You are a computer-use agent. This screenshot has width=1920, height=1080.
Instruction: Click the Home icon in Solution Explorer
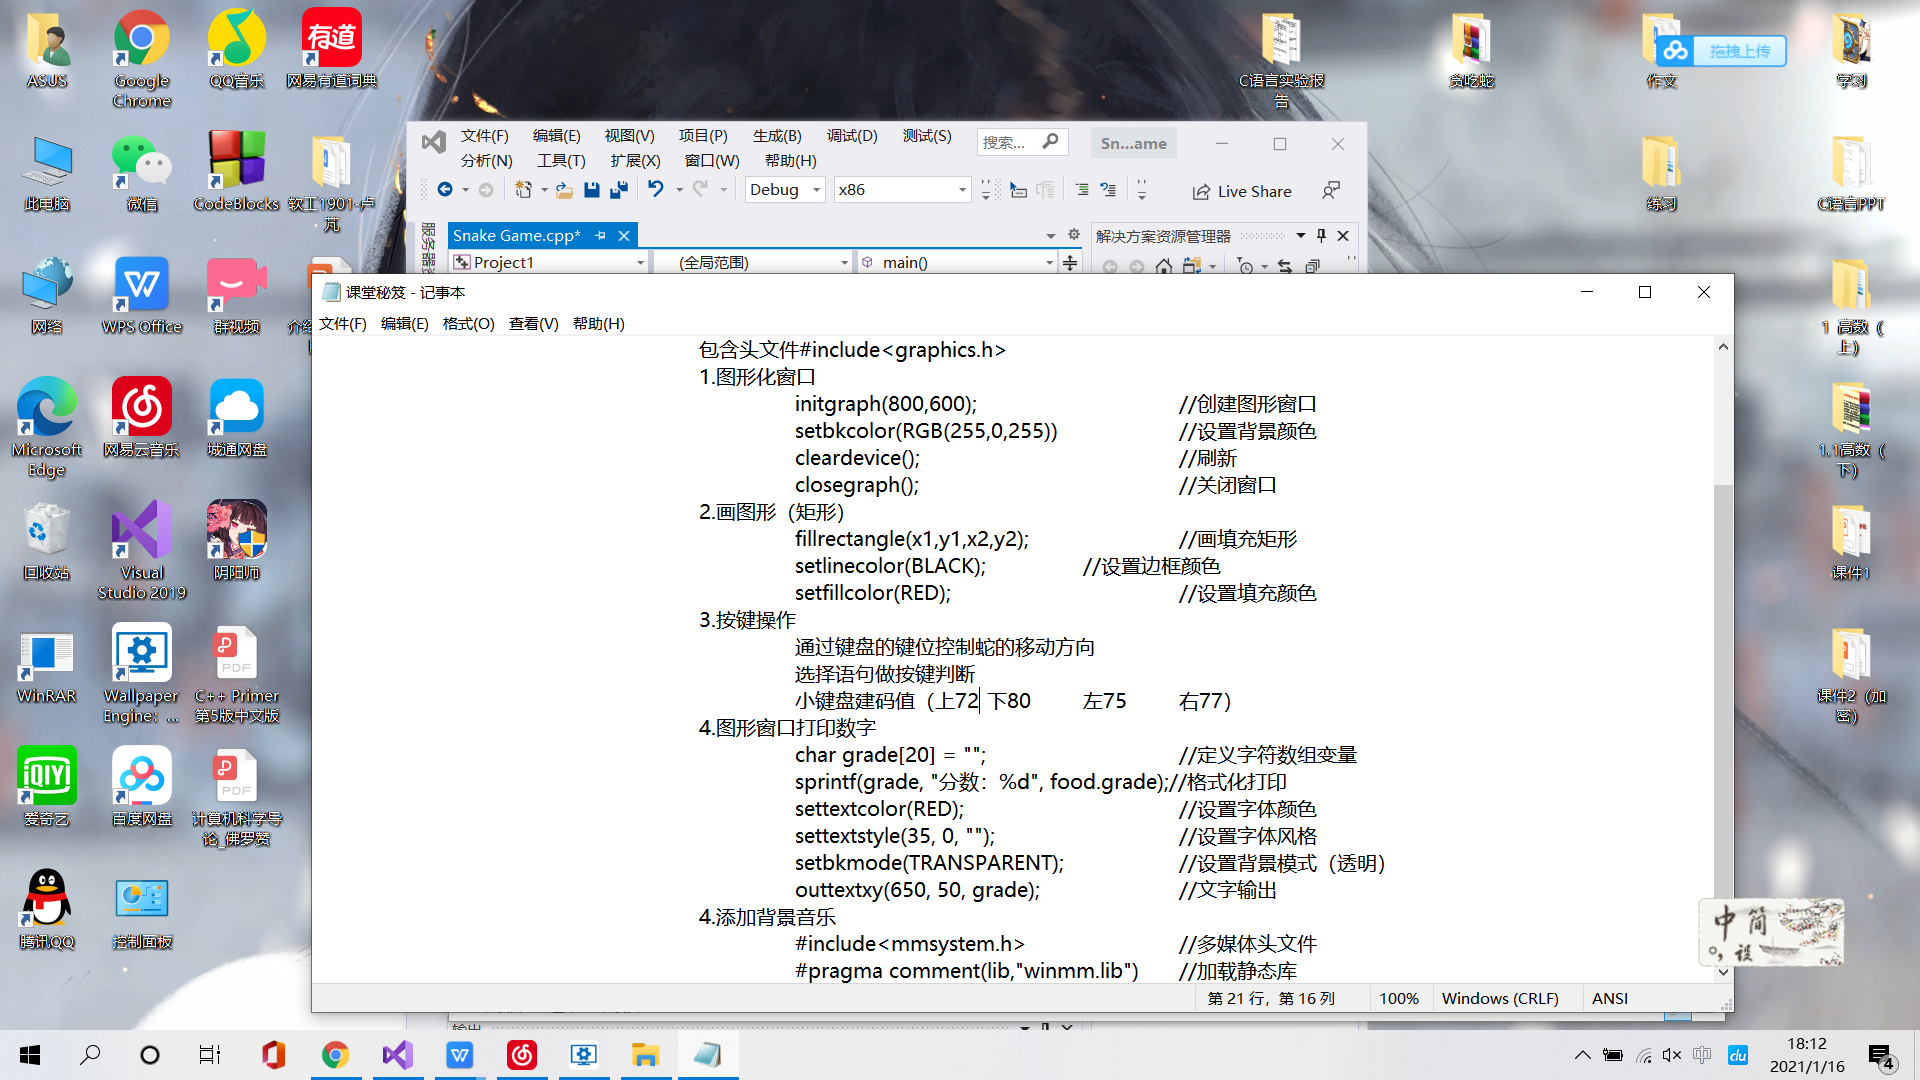[1163, 266]
